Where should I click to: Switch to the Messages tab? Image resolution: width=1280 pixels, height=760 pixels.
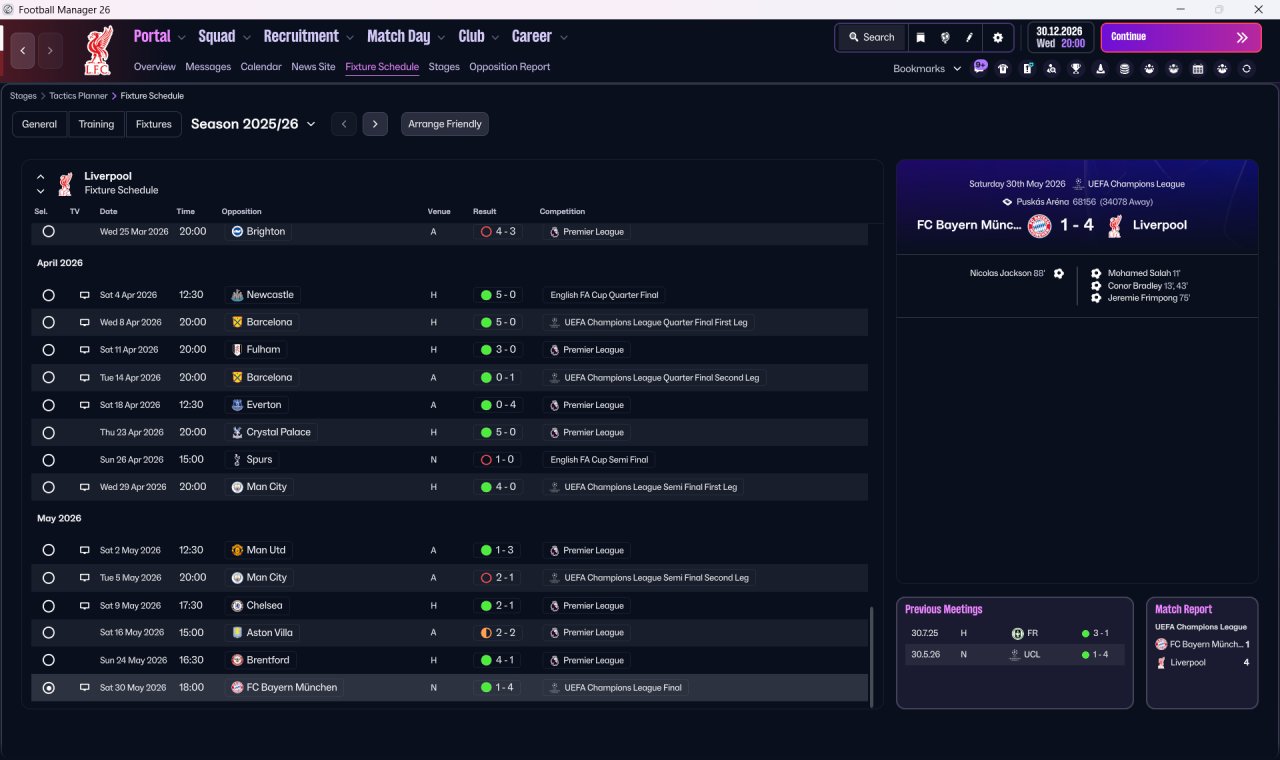pos(208,67)
